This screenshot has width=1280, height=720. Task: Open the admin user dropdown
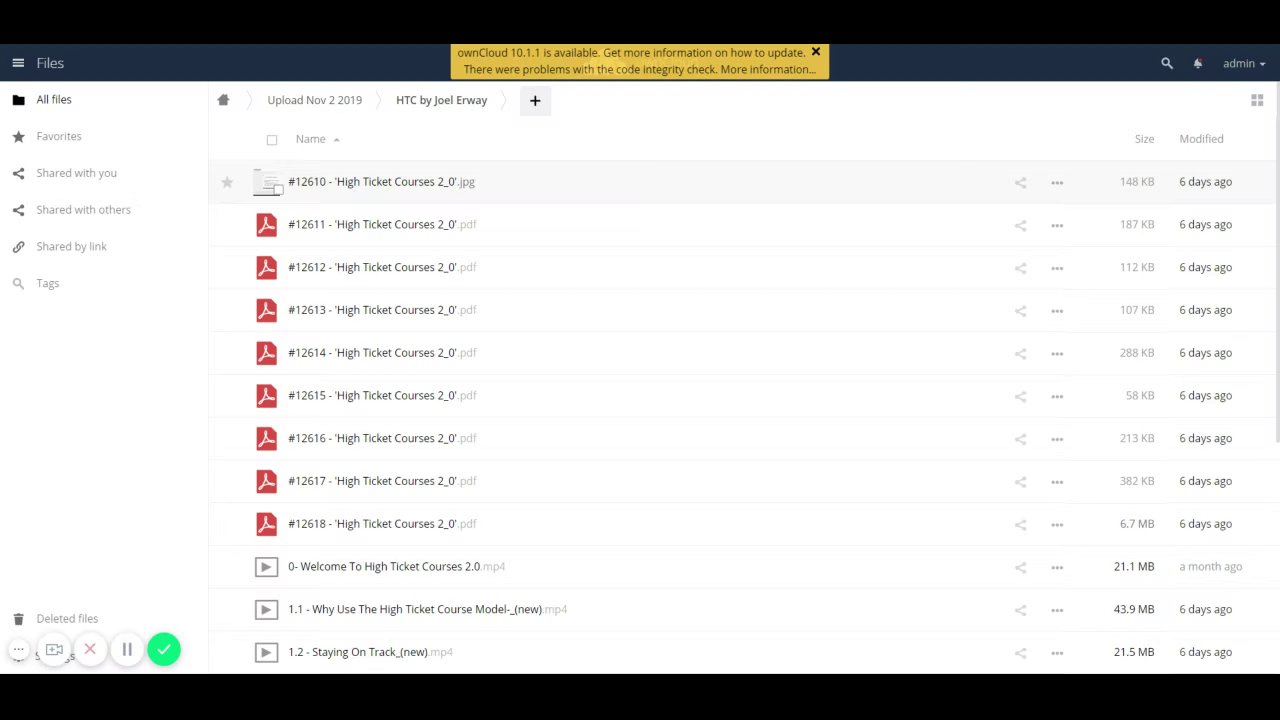(1244, 63)
